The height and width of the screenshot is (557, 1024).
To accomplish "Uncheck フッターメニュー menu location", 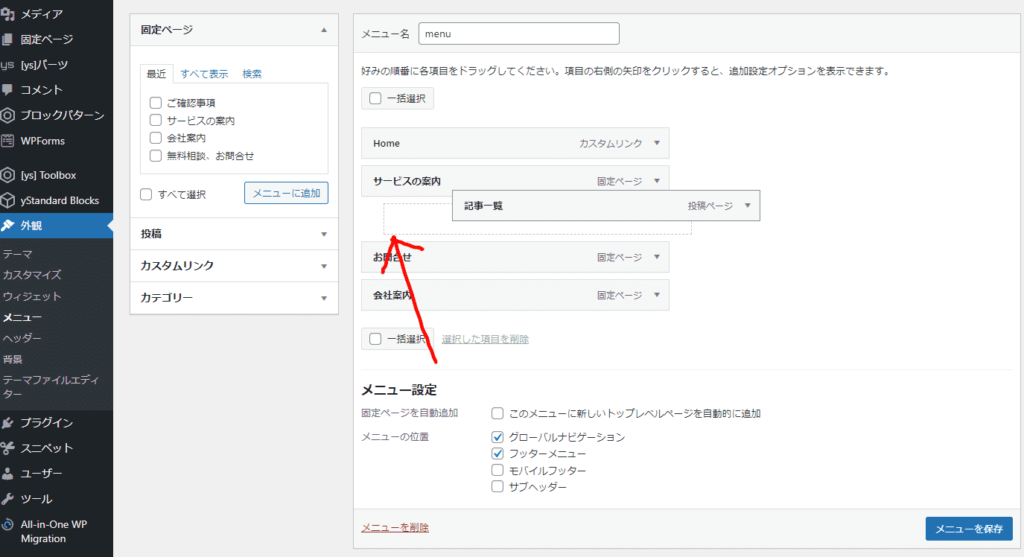I will [x=497, y=453].
